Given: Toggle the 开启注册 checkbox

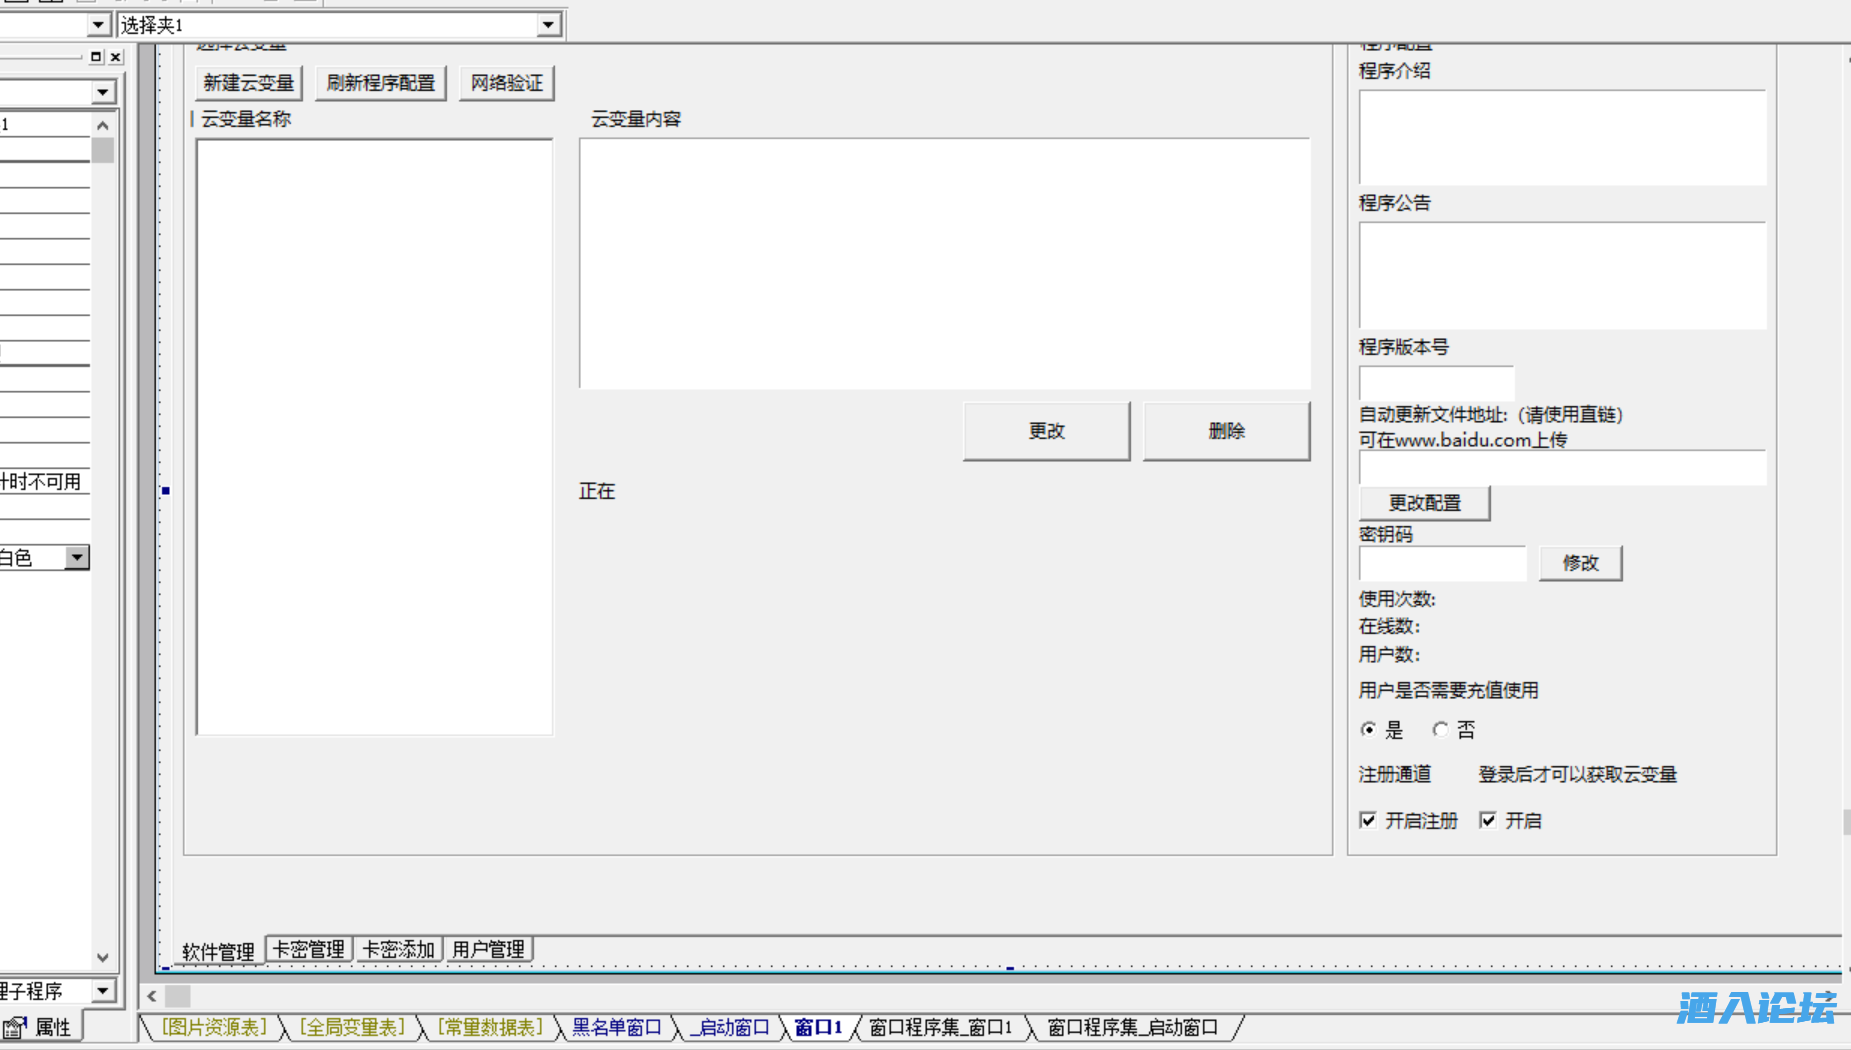Looking at the screenshot, I should coord(1368,820).
